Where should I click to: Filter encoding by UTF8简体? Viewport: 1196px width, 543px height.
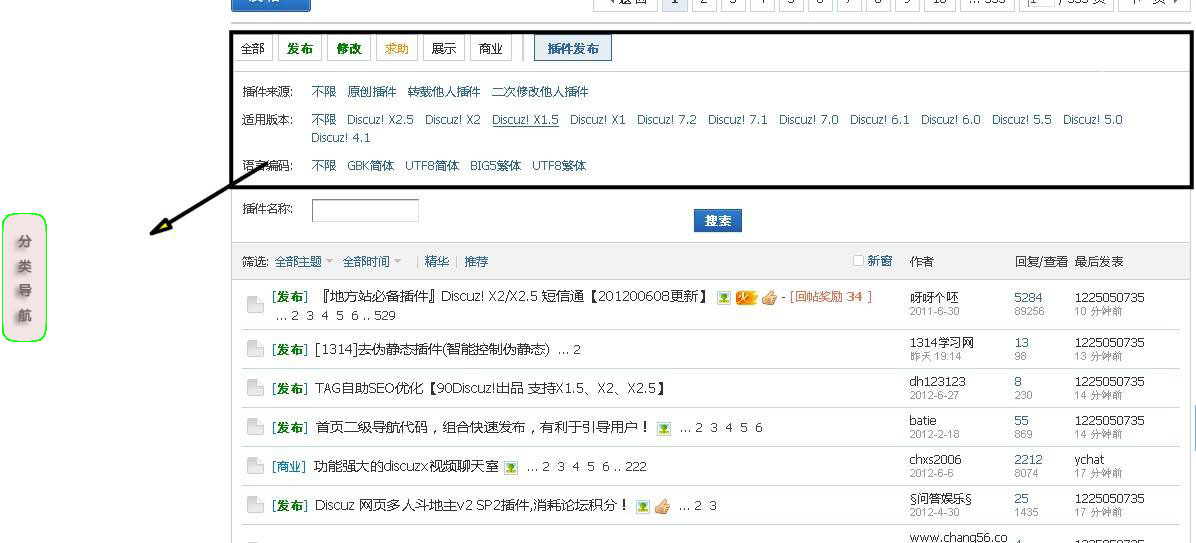pyautogui.click(x=432, y=165)
